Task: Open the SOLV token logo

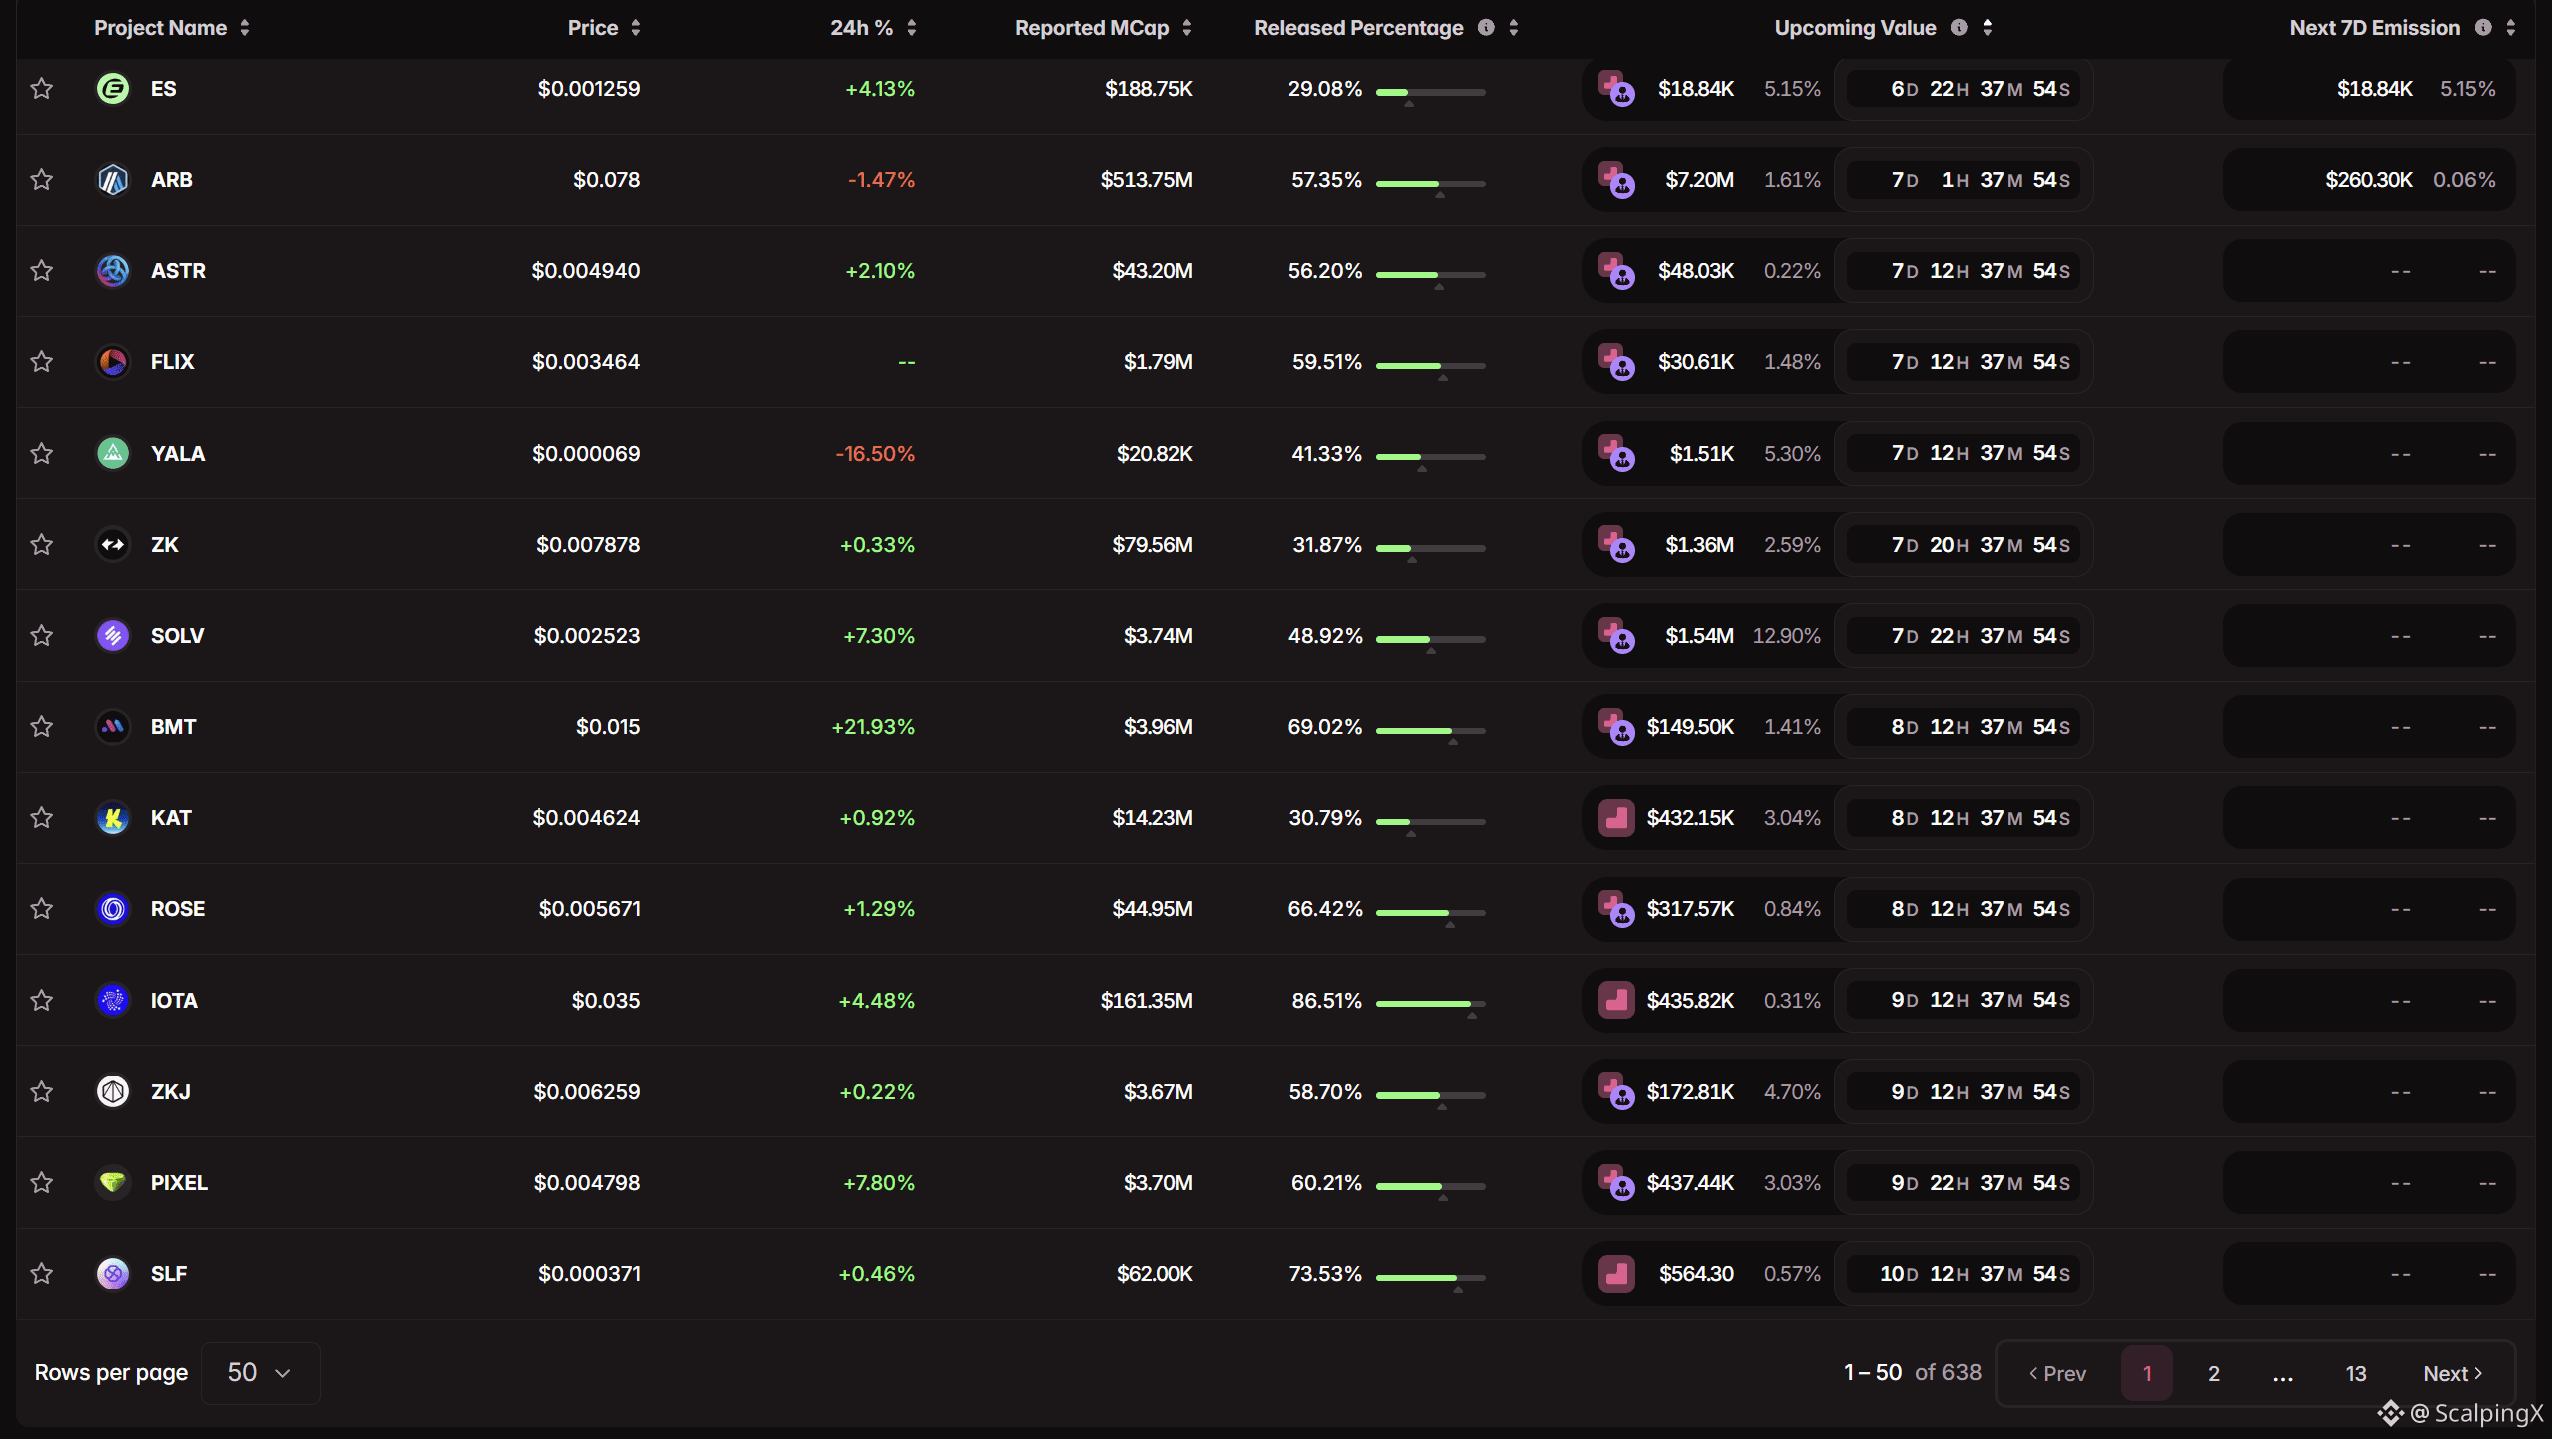Action: tap(113, 636)
